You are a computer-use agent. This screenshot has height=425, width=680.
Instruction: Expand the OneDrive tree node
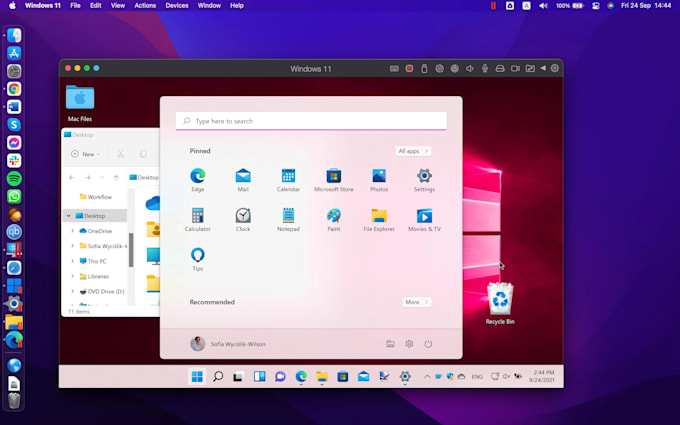coord(72,231)
